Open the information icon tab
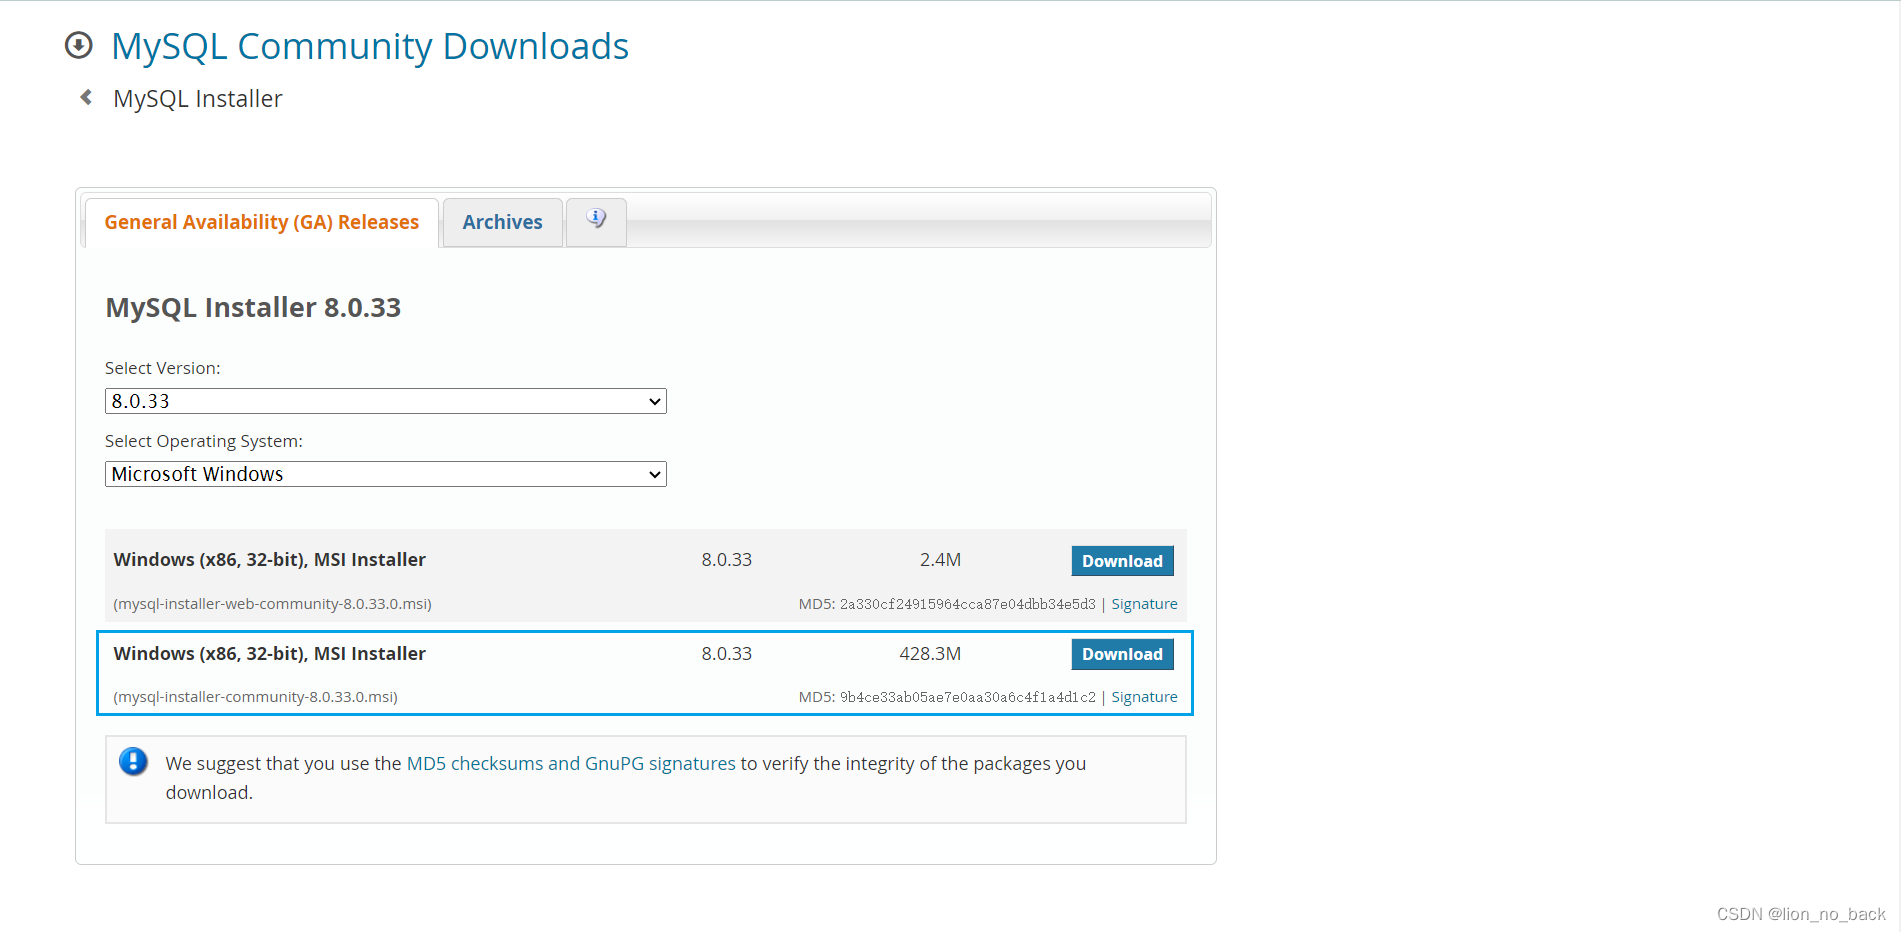The height and width of the screenshot is (932, 1901). 596,221
